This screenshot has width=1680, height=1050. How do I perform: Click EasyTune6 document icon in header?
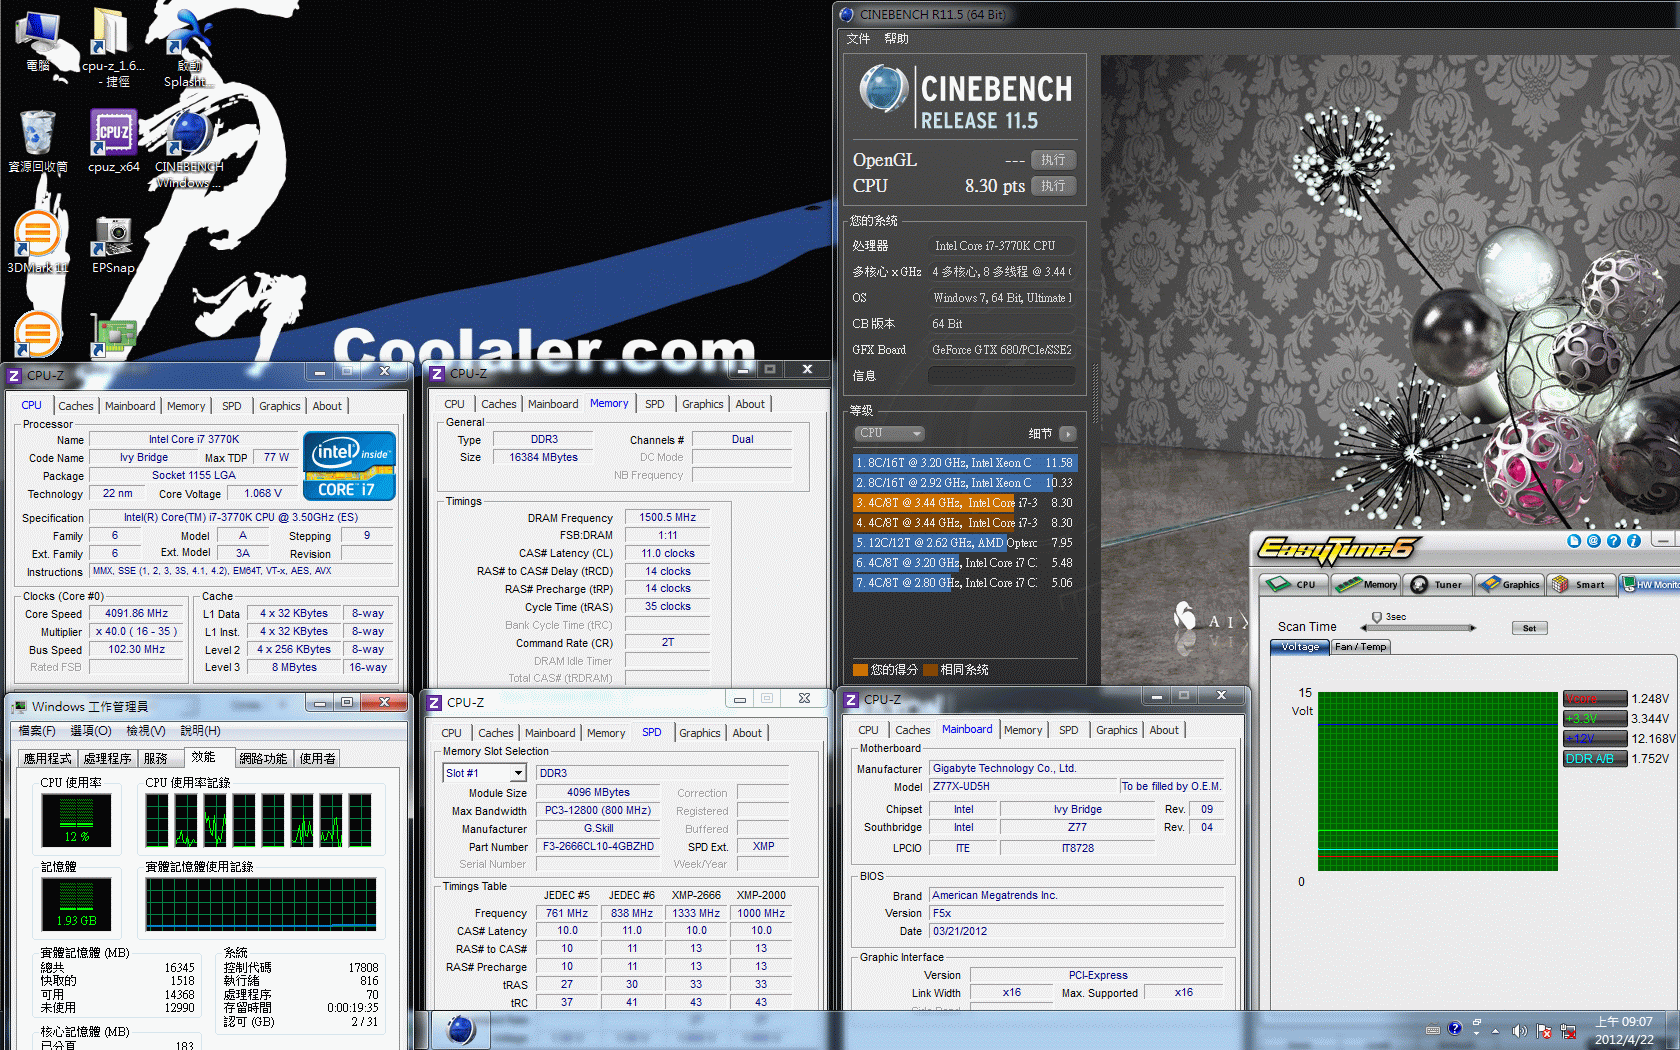click(1574, 541)
